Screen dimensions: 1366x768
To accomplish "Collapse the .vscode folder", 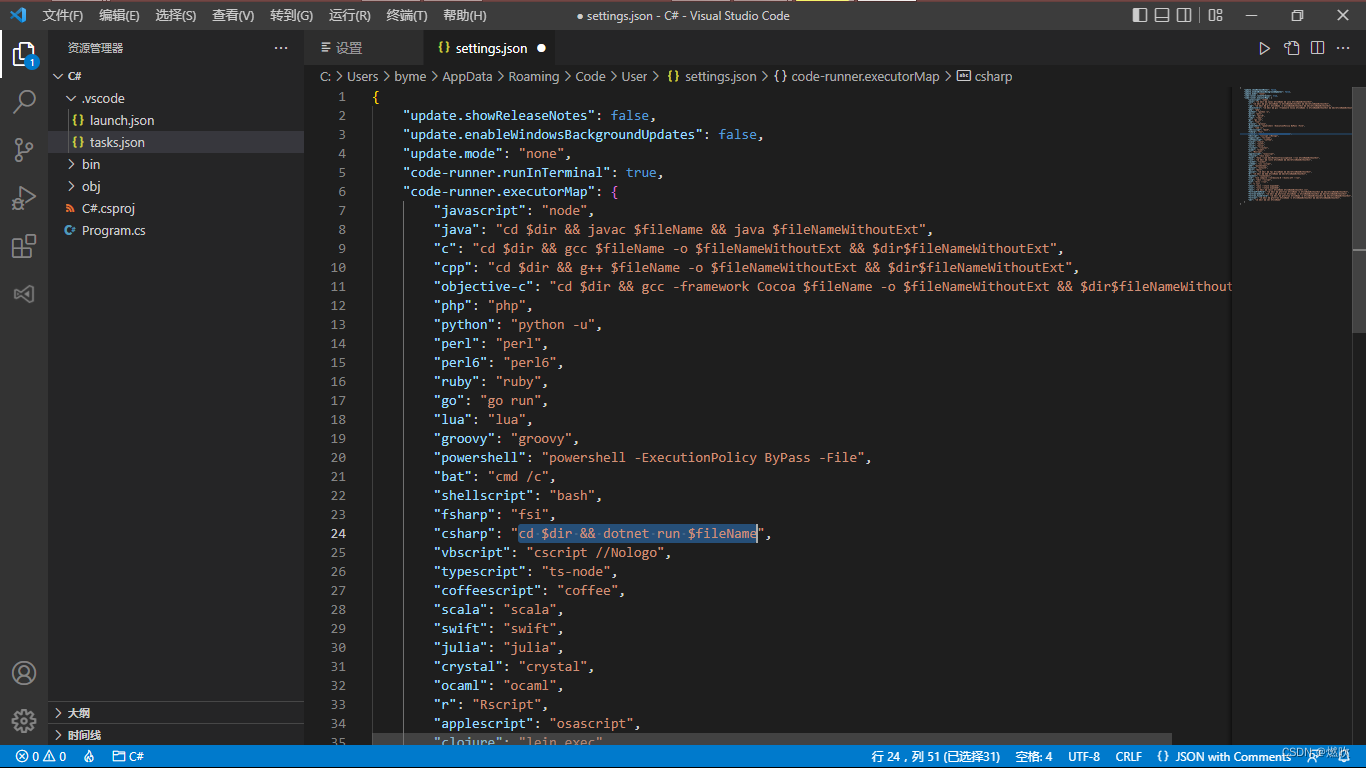I will point(176,98).
